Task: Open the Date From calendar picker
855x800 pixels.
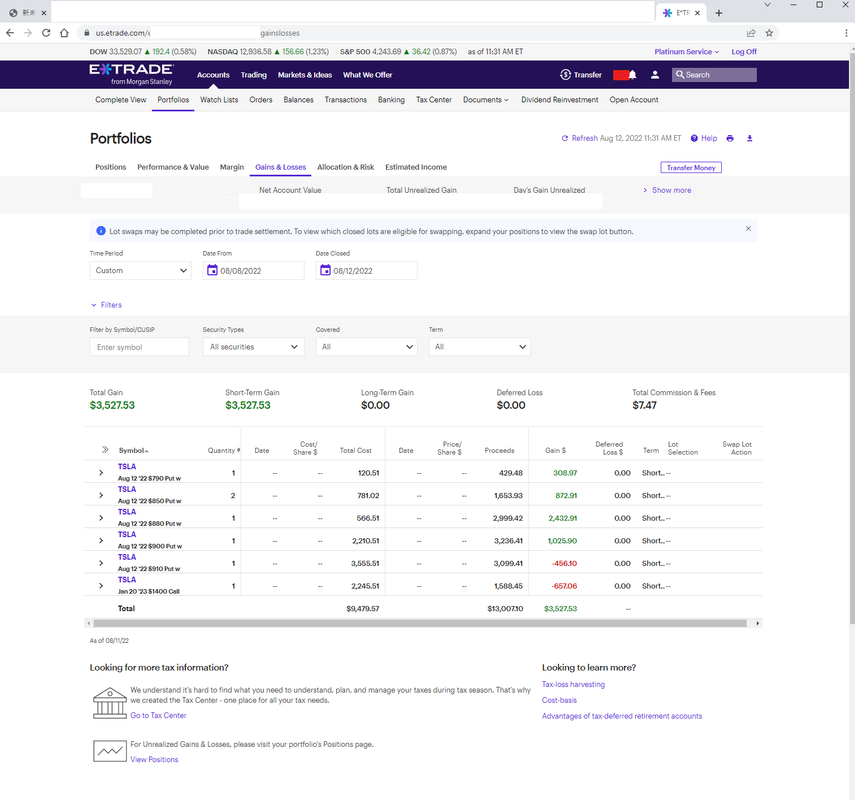Action: pos(212,270)
